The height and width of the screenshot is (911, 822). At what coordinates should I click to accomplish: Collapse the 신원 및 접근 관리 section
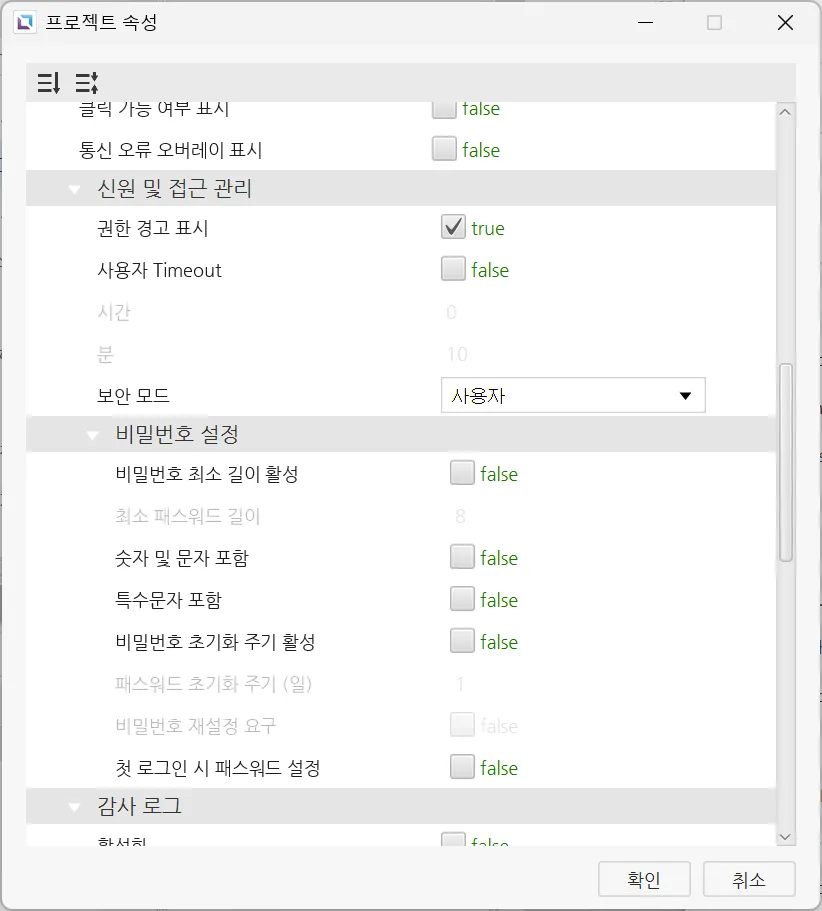click(x=75, y=188)
